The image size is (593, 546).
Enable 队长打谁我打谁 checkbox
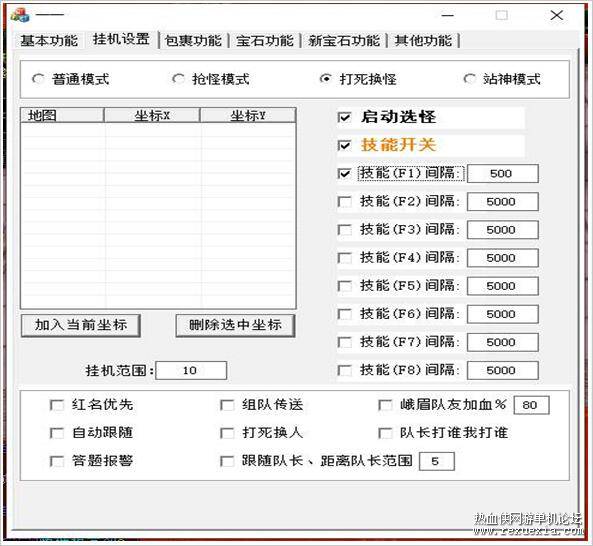tap(385, 433)
